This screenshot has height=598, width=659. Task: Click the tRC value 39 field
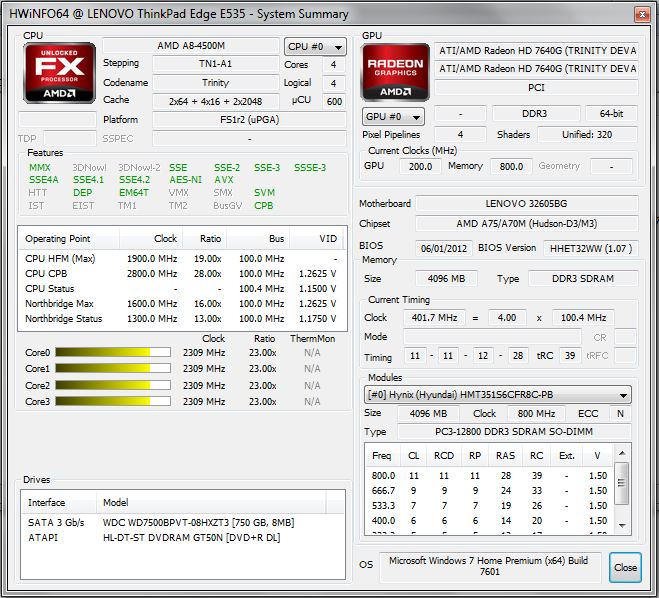point(570,356)
